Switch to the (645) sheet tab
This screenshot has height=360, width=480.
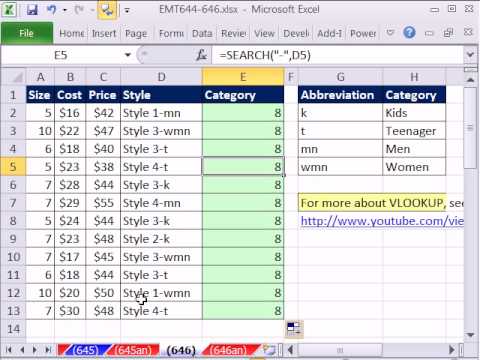click(85, 350)
